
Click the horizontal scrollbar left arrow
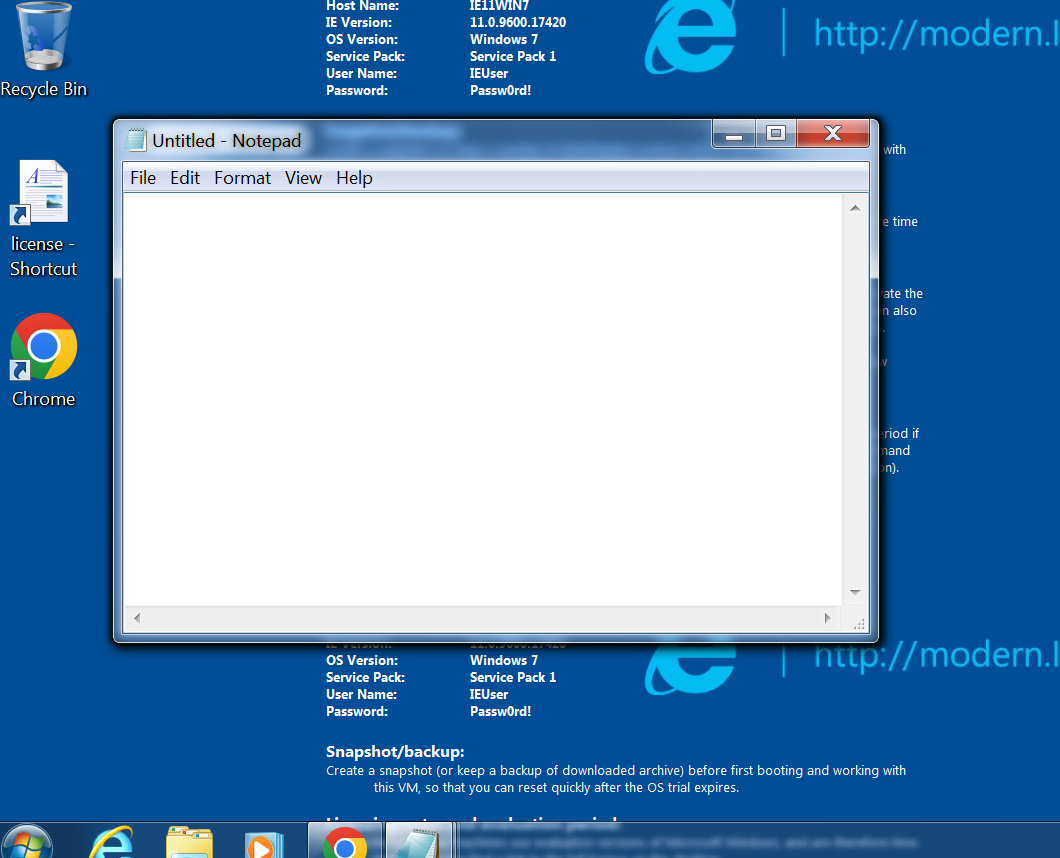[137, 618]
